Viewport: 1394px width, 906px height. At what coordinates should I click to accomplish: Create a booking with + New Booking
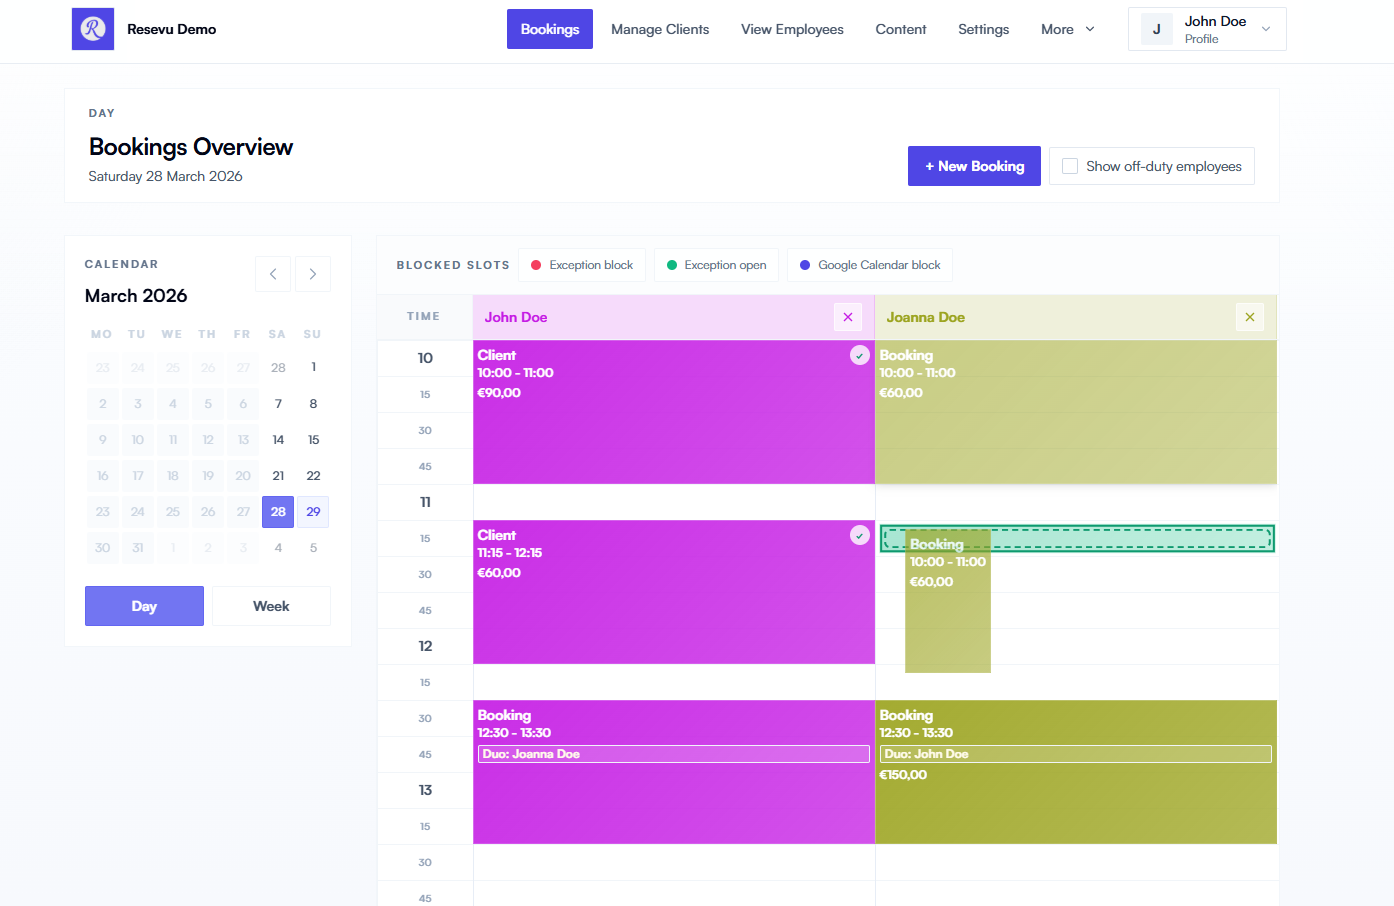coord(974,165)
